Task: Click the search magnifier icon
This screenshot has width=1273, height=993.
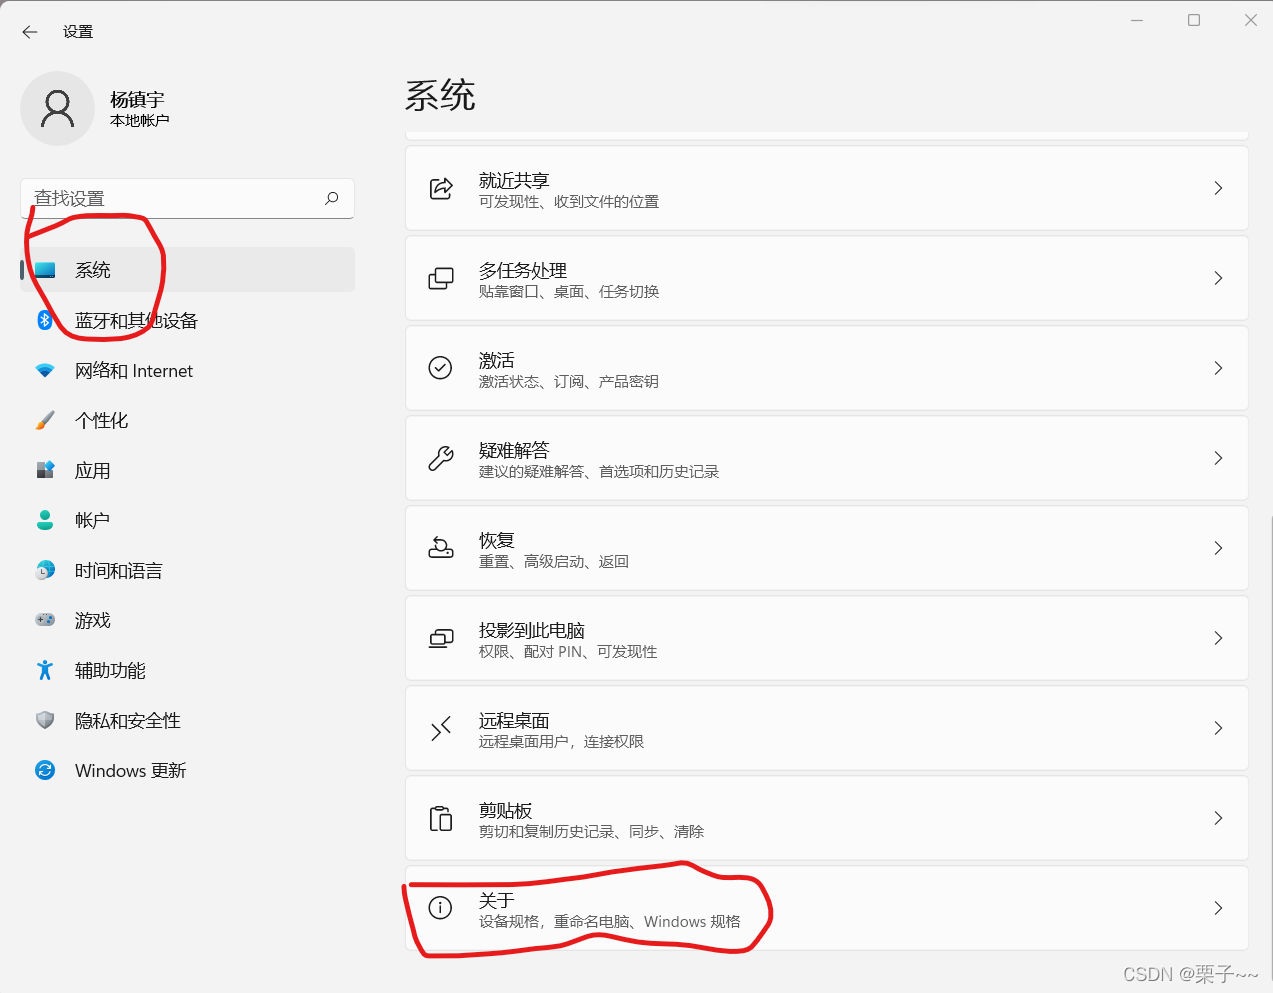Action: coord(332,198)
